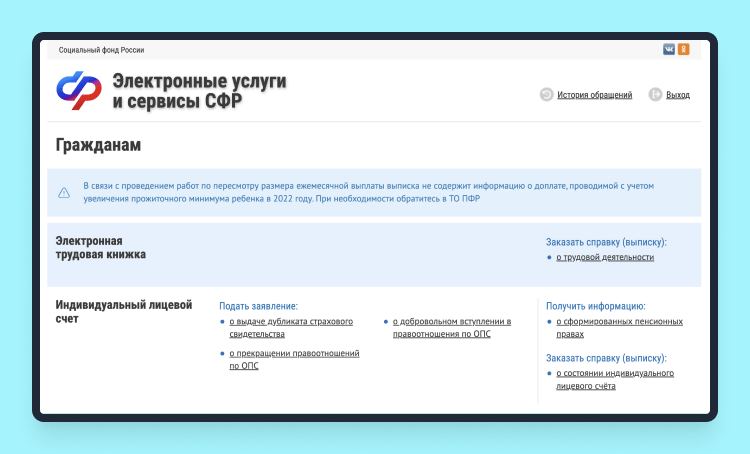Click the История обращений clock icon
Image resolution: width=750 pixels, height=454 pixels.
[546, 95]
